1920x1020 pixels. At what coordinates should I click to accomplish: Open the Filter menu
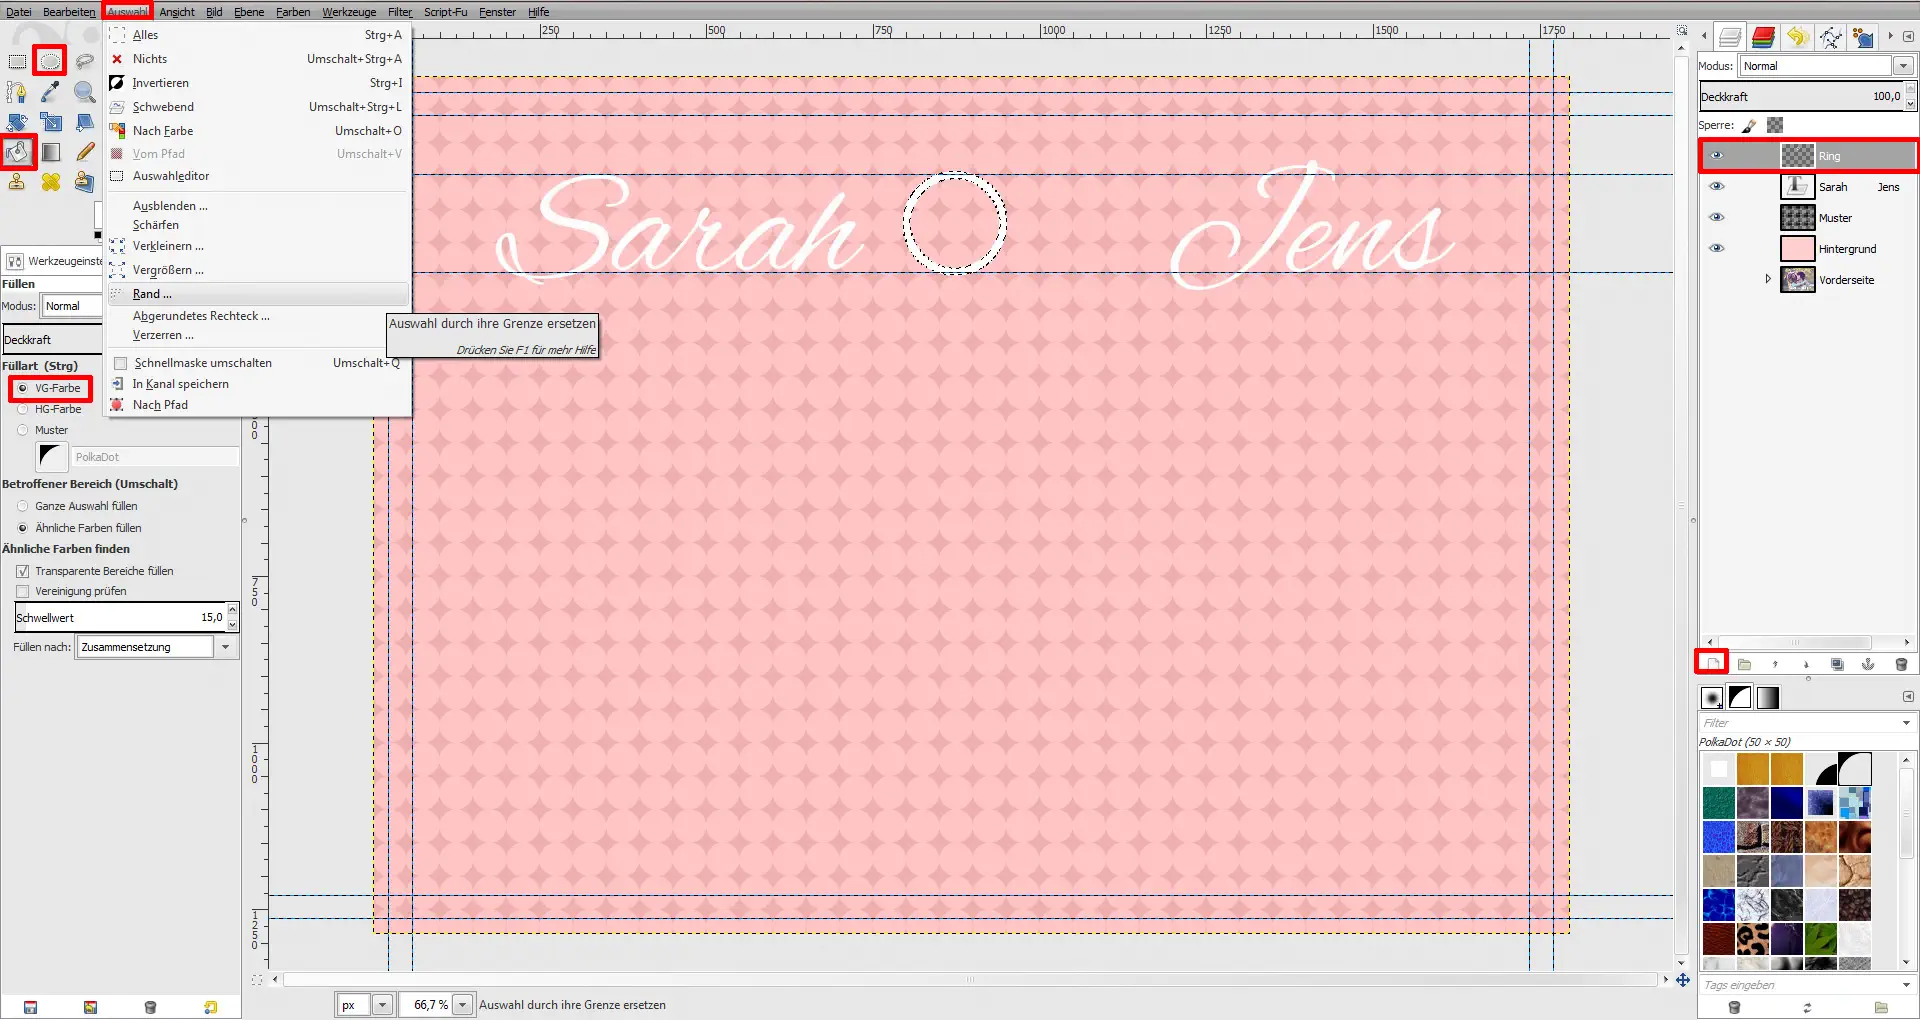click(x=399, y=12)
